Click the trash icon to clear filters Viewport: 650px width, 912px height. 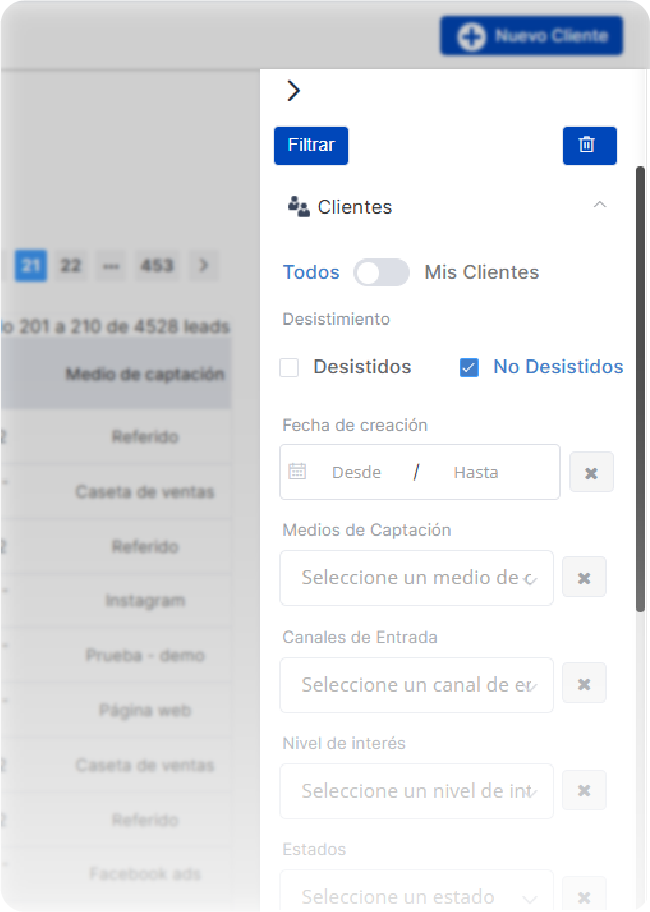(x=589, y=146)
